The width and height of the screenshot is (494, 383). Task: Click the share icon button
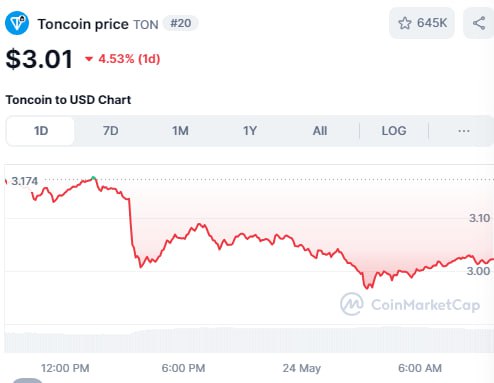[x=479, y=23]
